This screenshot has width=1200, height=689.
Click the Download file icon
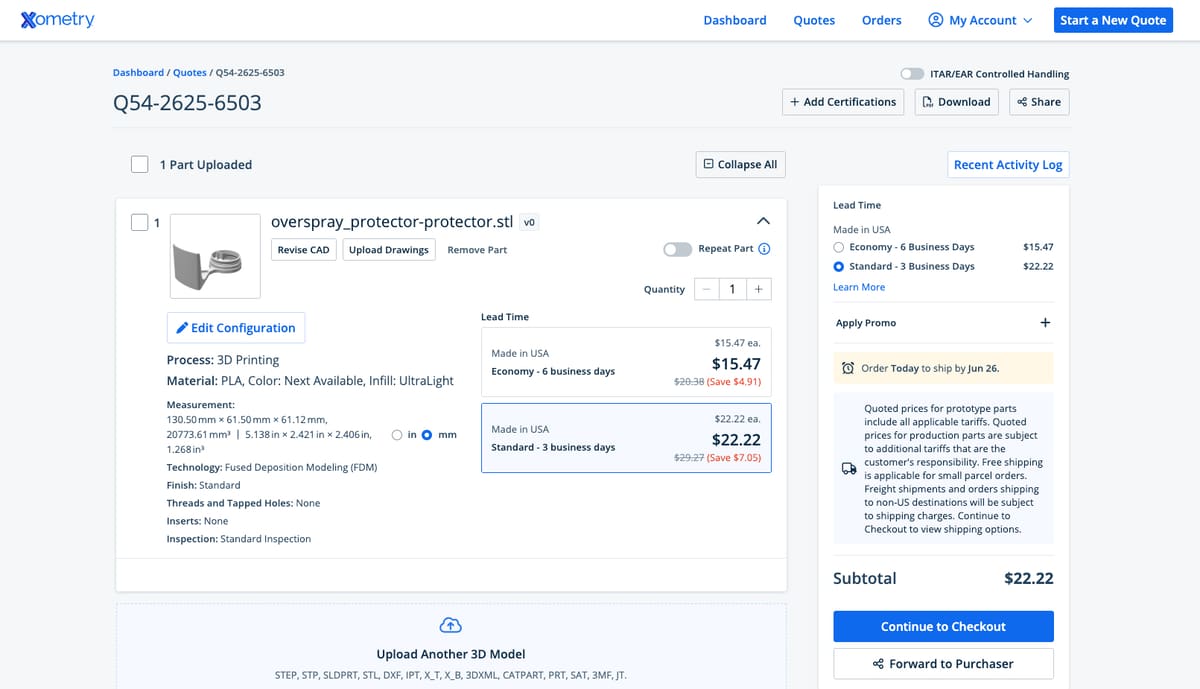[x=927, y=102]
